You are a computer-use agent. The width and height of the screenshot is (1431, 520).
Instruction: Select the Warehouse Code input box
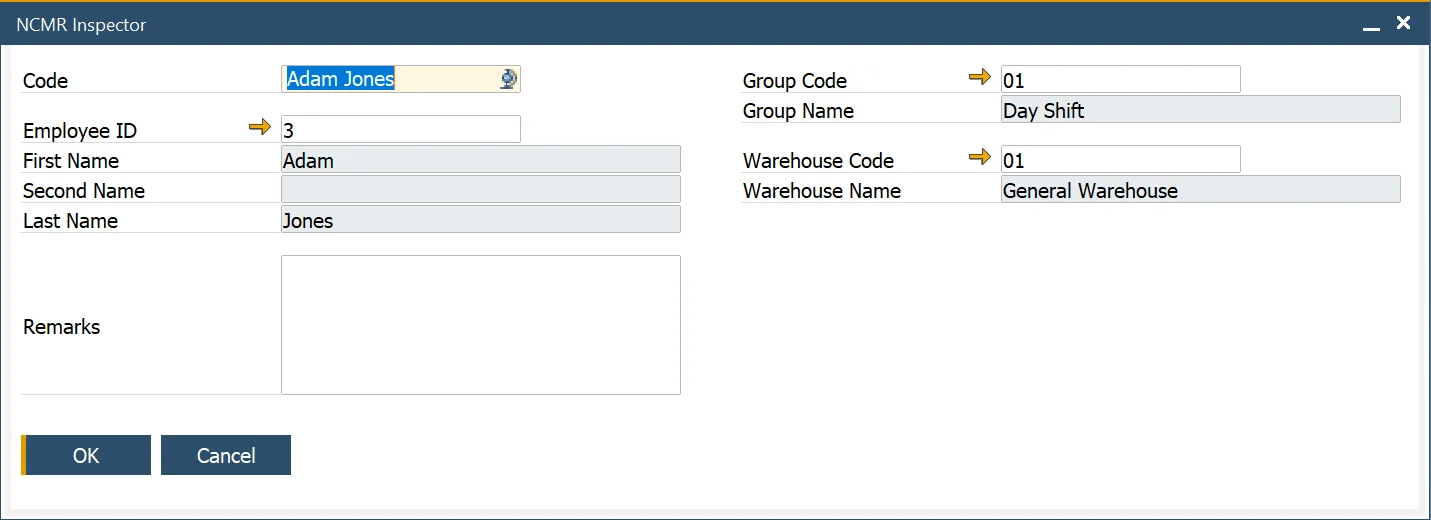1120,160
